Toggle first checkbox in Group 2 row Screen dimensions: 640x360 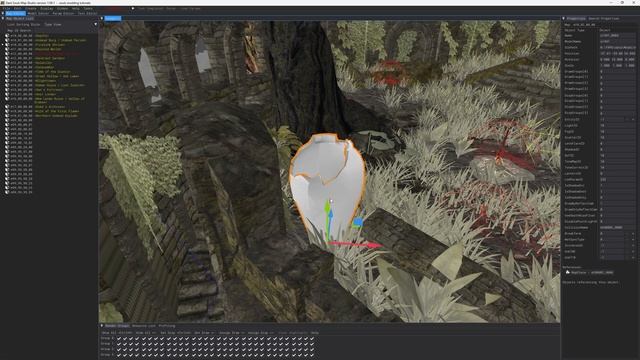pos(119,349)
